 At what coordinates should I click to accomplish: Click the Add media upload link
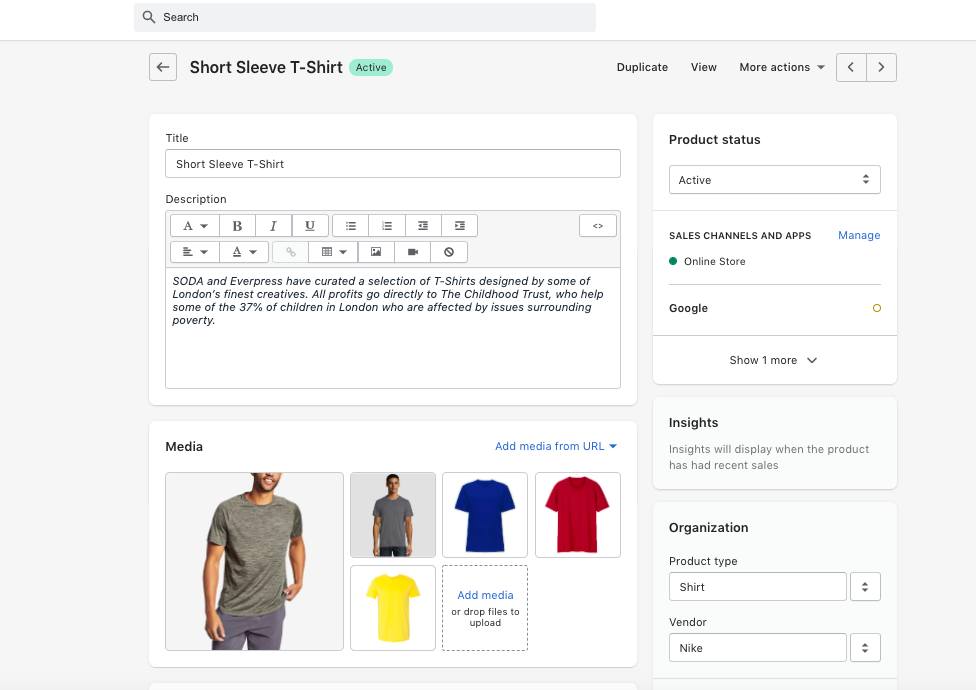point(485,595)
